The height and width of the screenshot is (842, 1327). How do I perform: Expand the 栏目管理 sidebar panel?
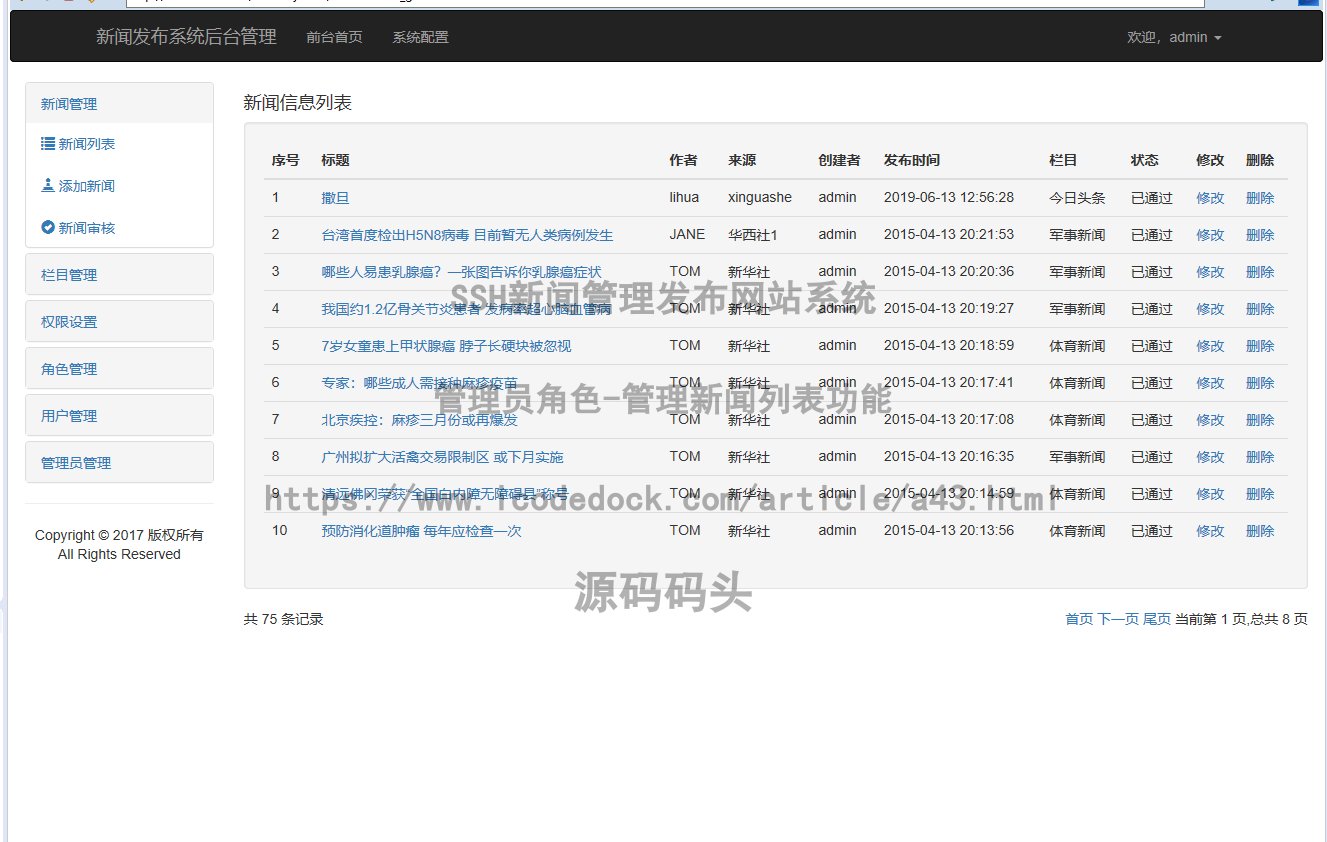(69, 275)
